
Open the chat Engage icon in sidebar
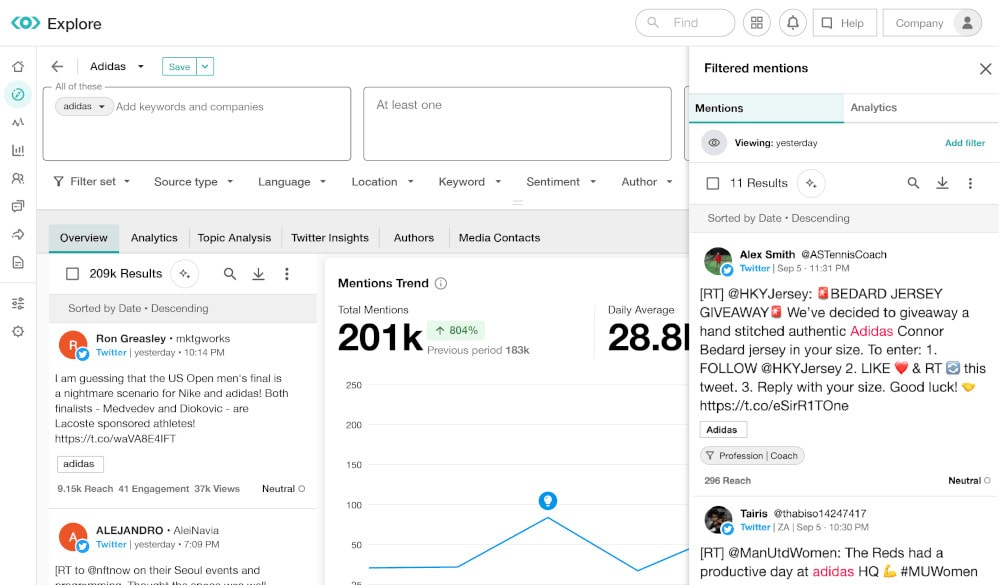pyautogui.click(x=18, y=206)
